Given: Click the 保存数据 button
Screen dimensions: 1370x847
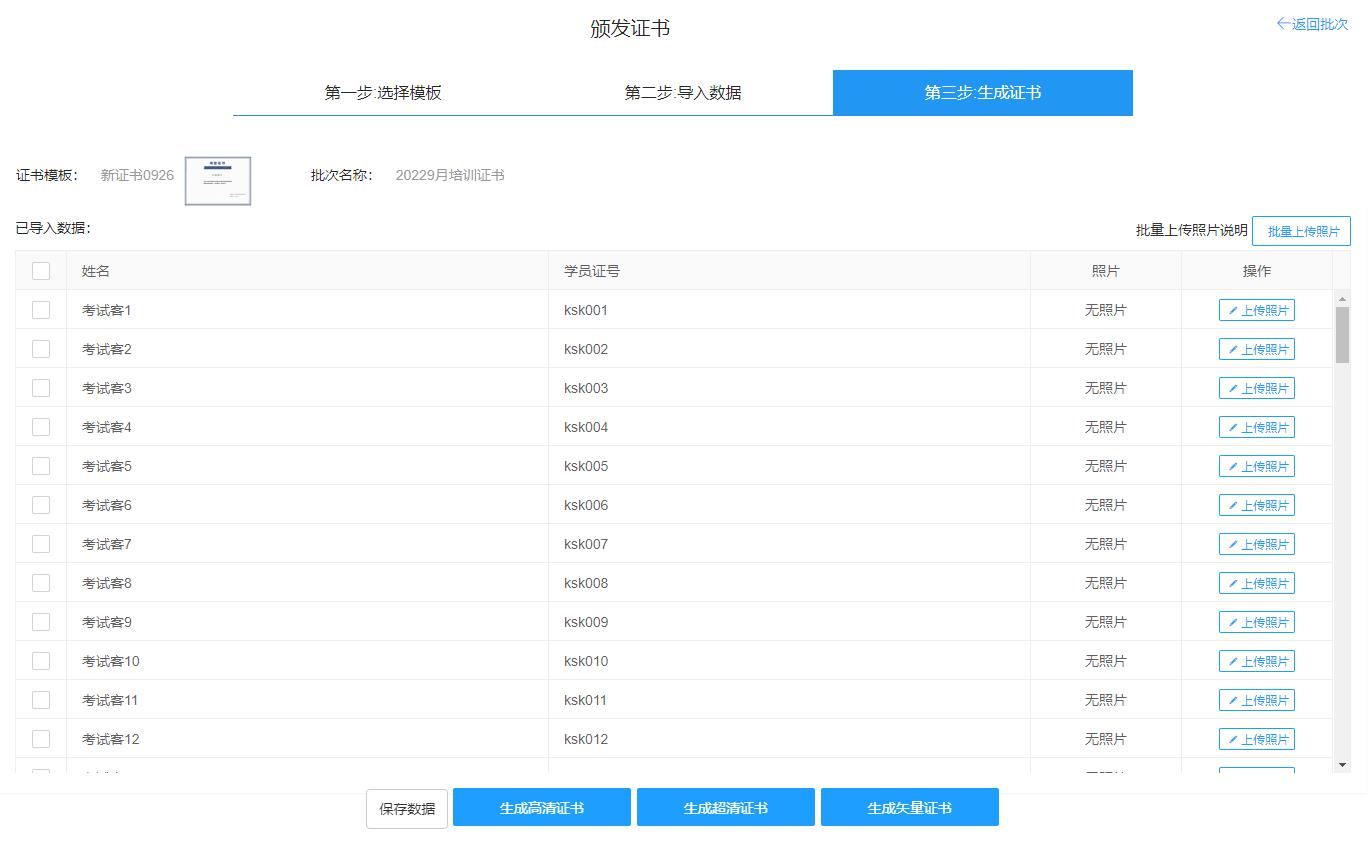Looking at the screenshot, I should (406, 807).
